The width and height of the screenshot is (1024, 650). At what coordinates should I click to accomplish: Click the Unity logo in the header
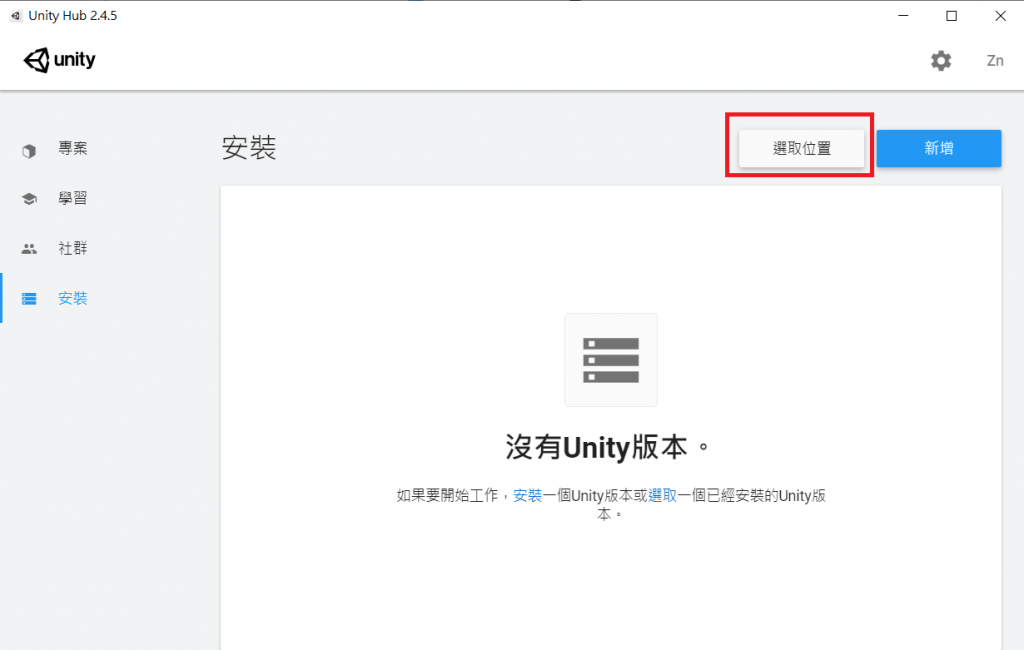(x=59, y=60)
